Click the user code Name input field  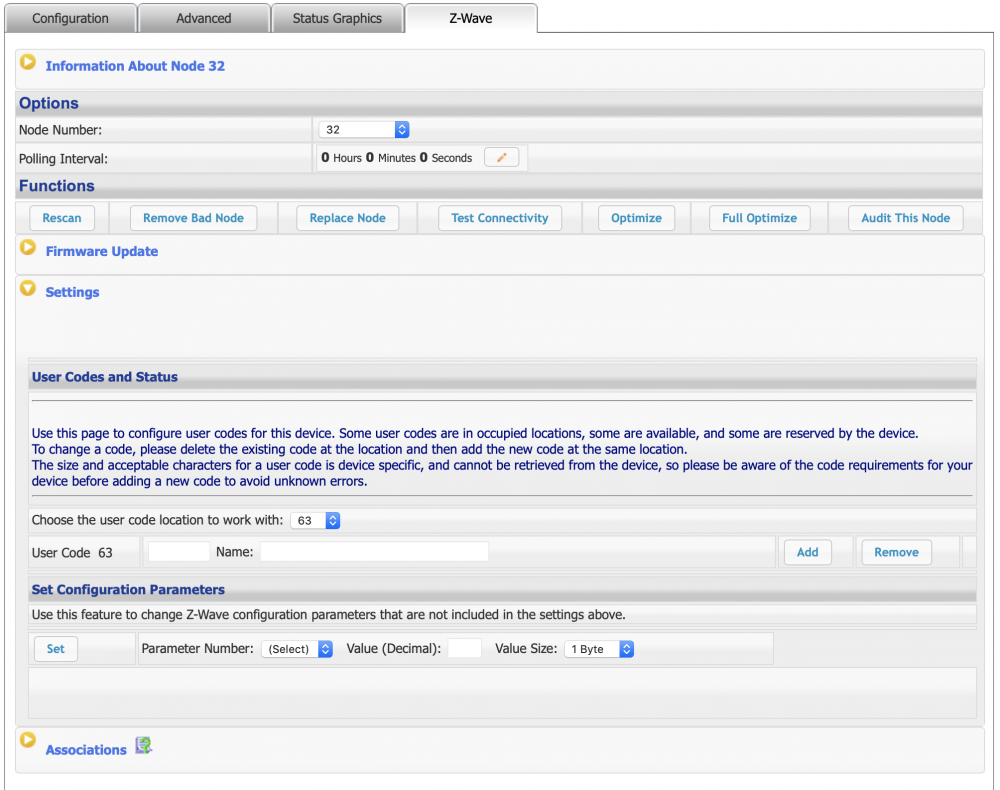[374, 552]
